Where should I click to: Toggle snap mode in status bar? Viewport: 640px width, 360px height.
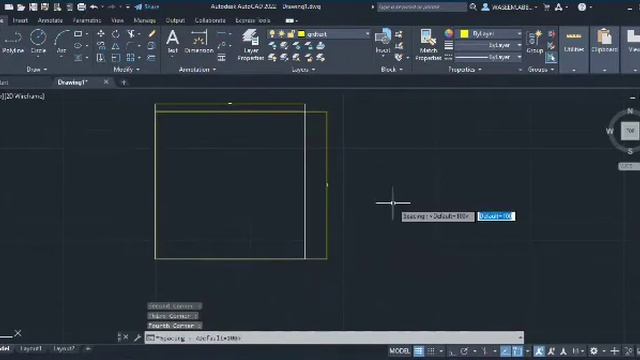point(431,351)
